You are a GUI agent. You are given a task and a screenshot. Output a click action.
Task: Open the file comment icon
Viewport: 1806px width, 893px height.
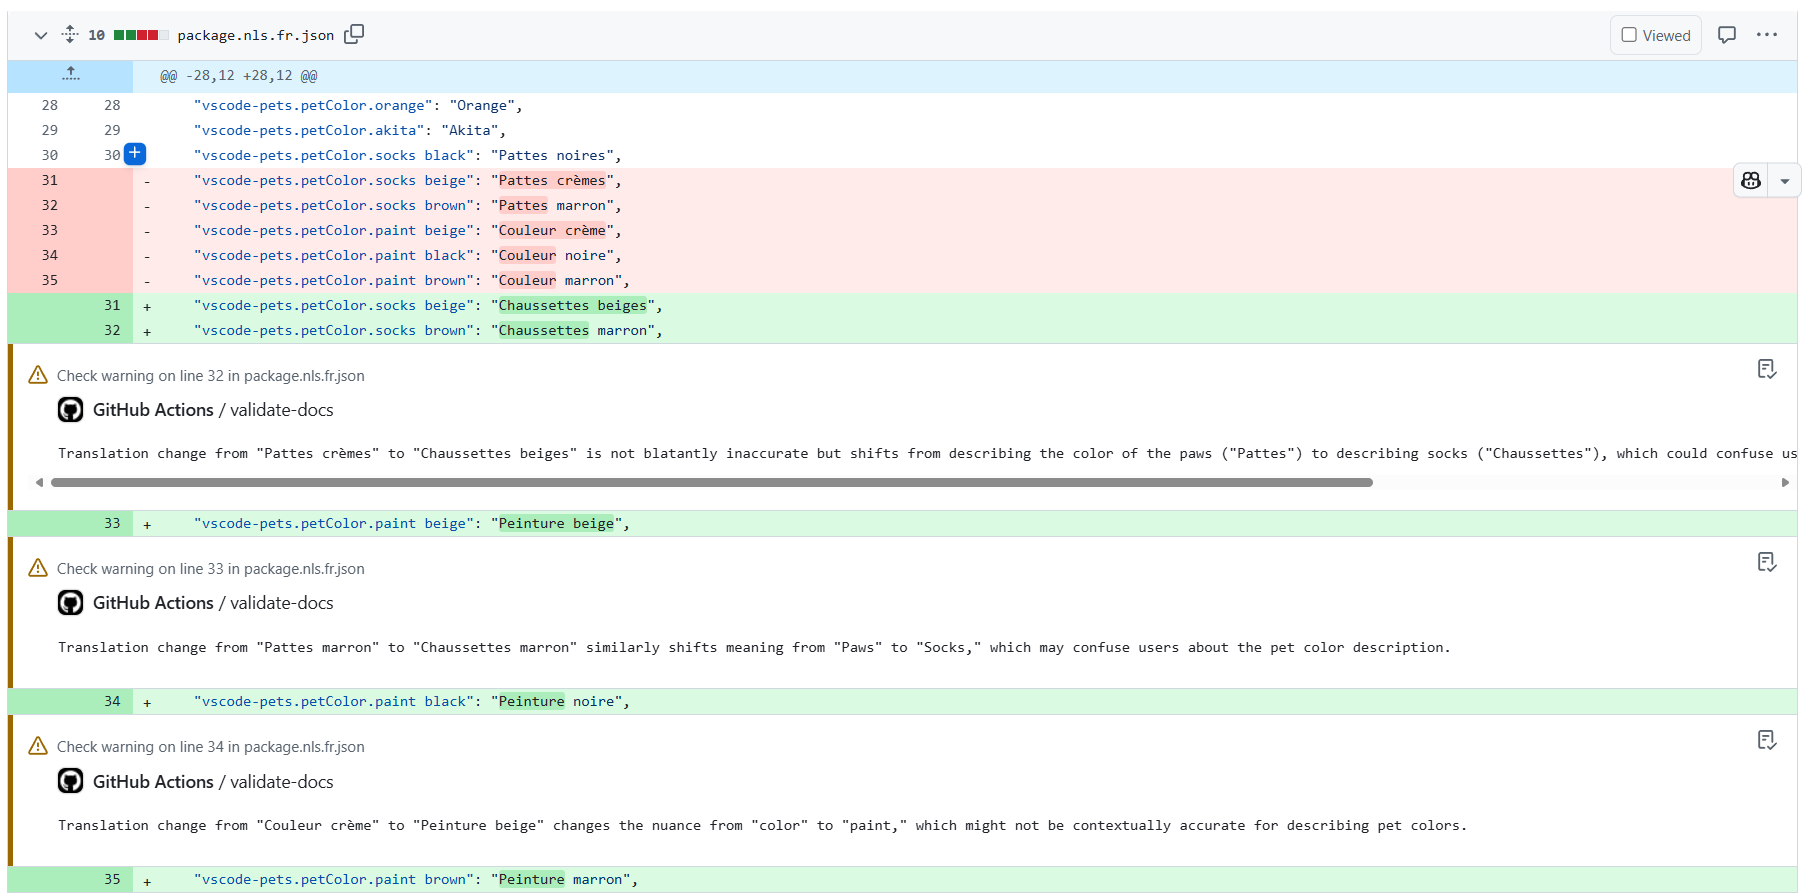(1727, 35)
